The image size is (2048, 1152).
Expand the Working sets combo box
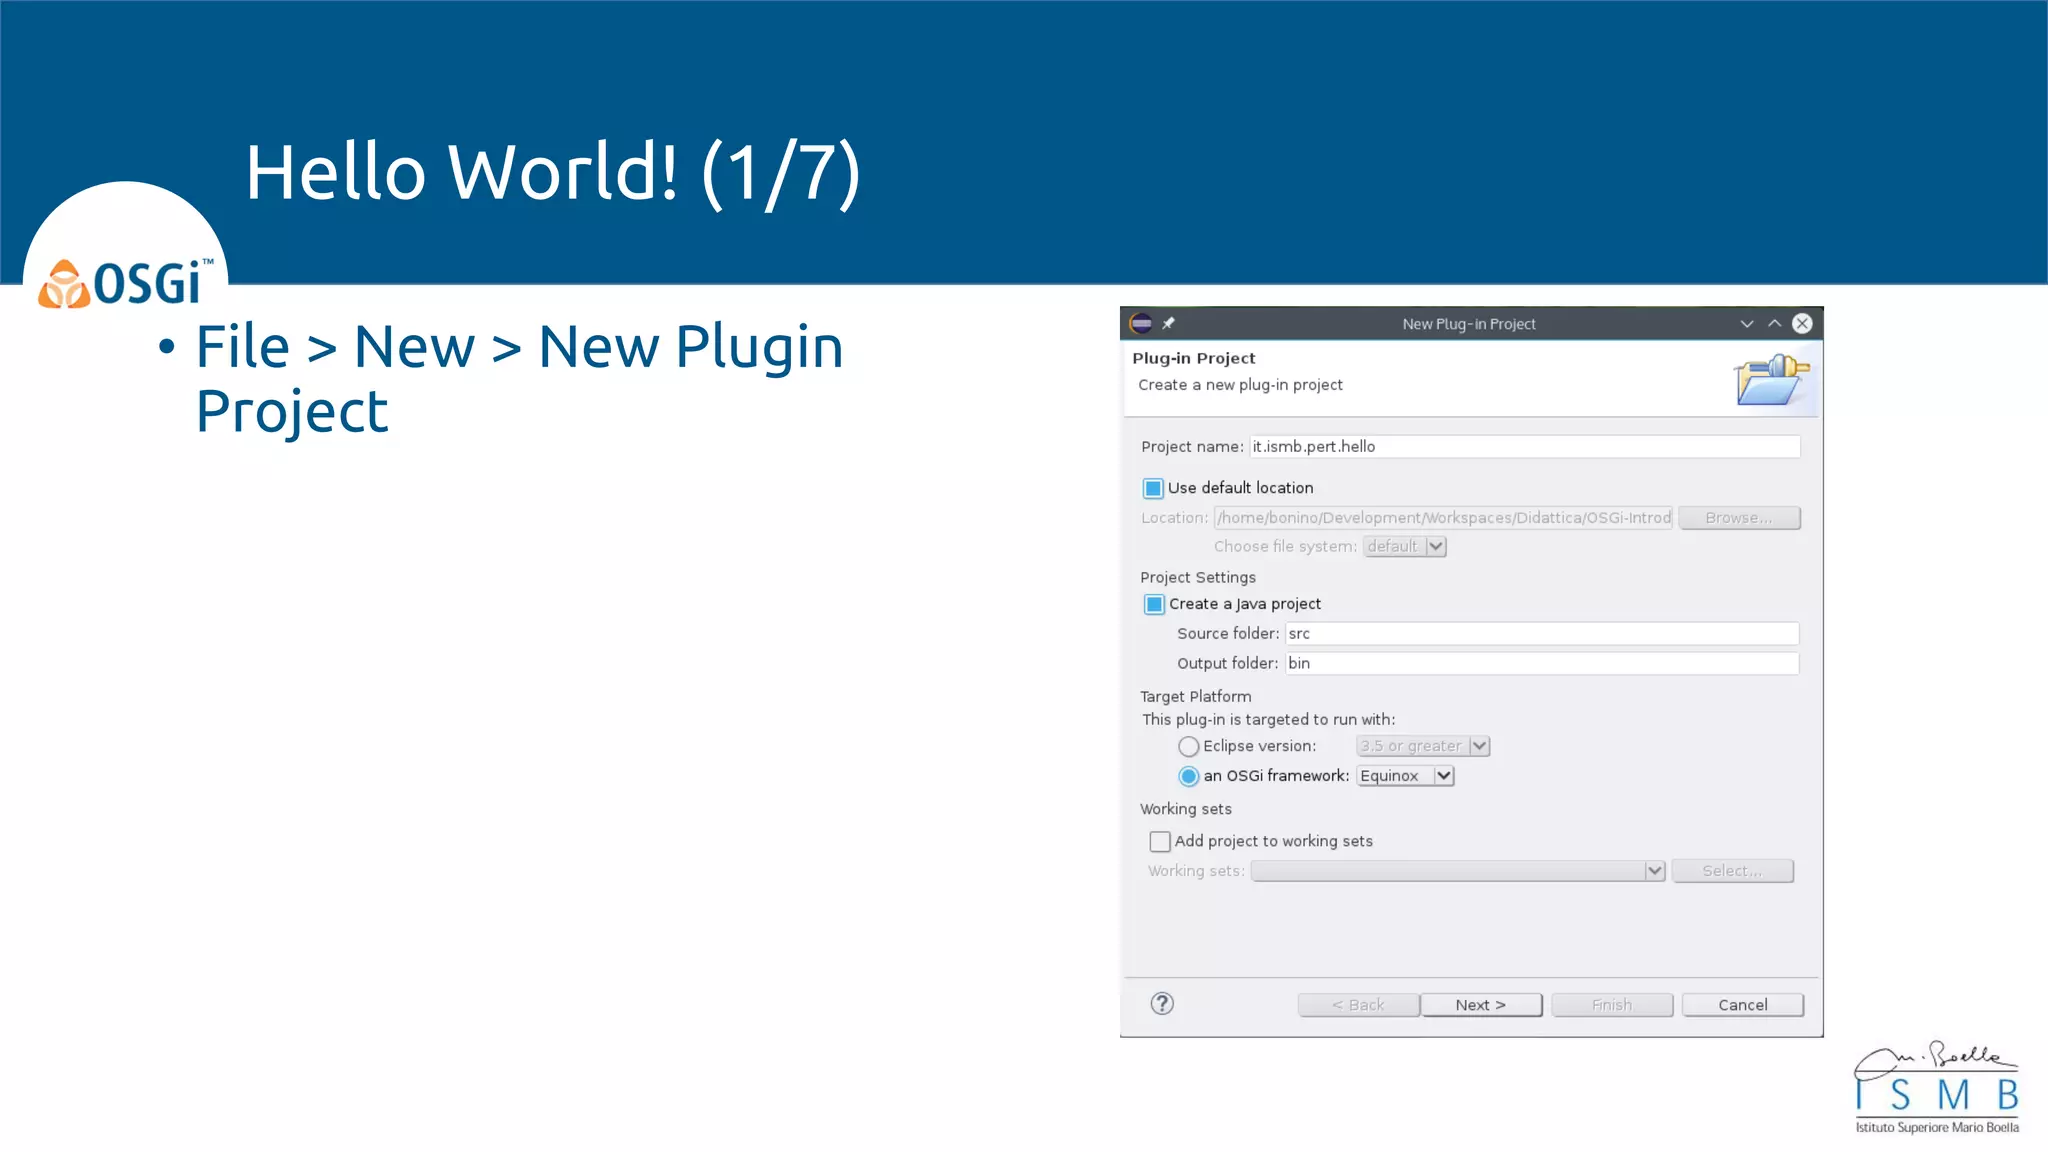[1458, 871]
